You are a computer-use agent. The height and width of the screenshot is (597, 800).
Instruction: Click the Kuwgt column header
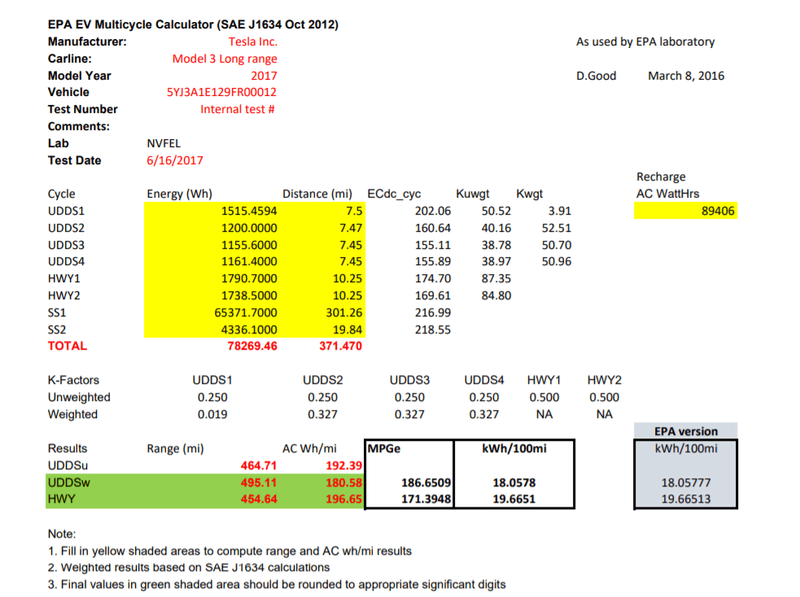(x=472, y=194)
